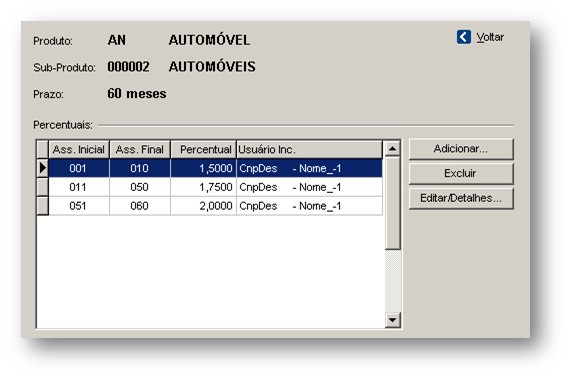This screenshot has width=572, height=380.
Task: Click the Ass. Inicial column header
Action: (79, 150)
